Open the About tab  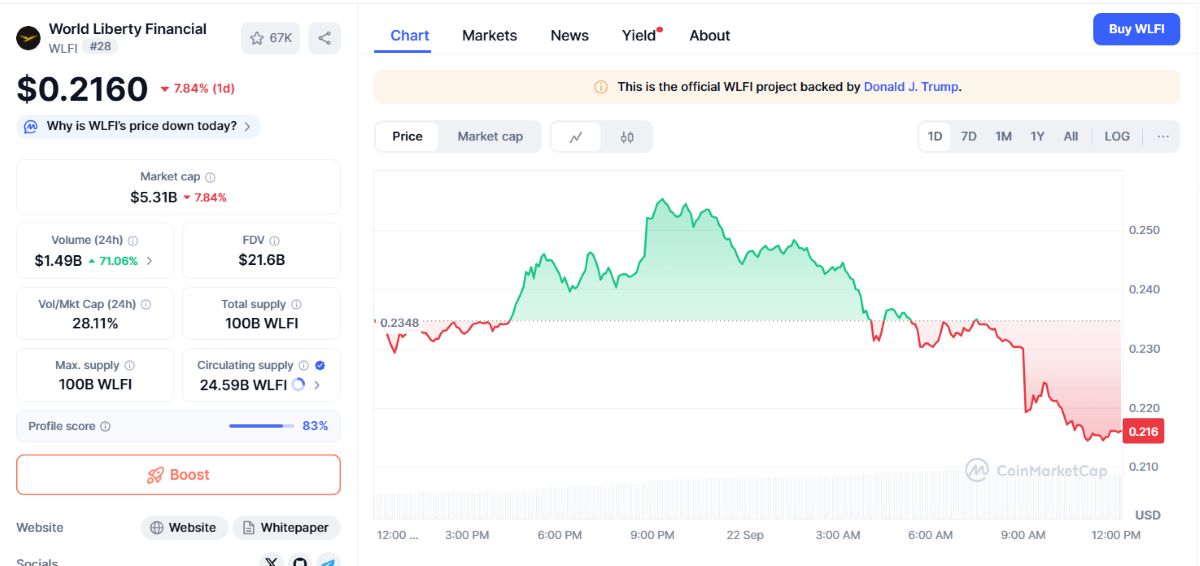click(710, 35)
